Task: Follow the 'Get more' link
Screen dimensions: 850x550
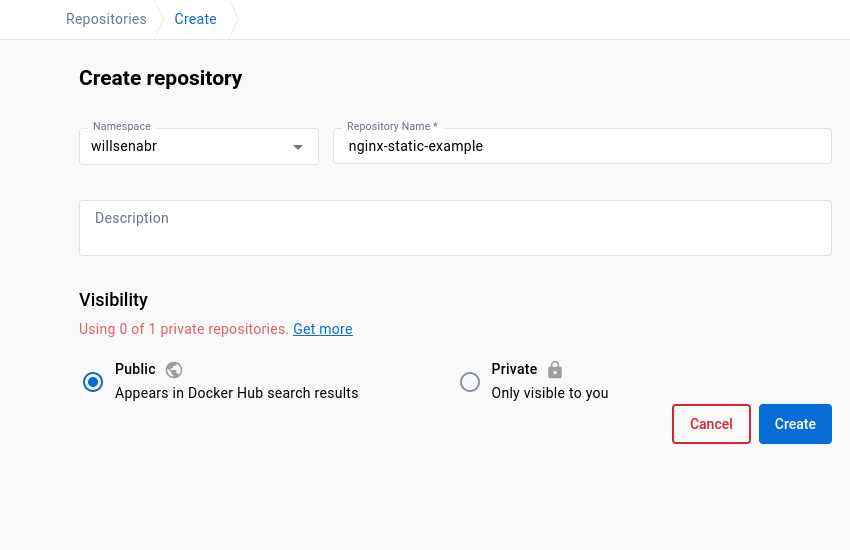Action: [322, 329]
